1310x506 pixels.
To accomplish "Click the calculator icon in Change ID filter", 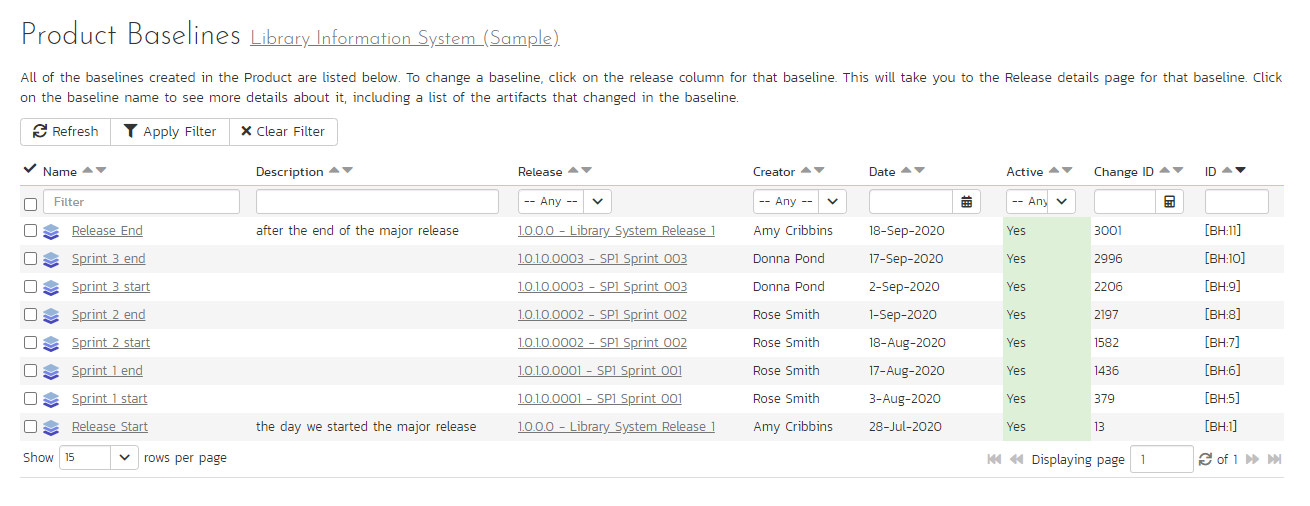I will pyautogui.click(x=1168, y=202).
